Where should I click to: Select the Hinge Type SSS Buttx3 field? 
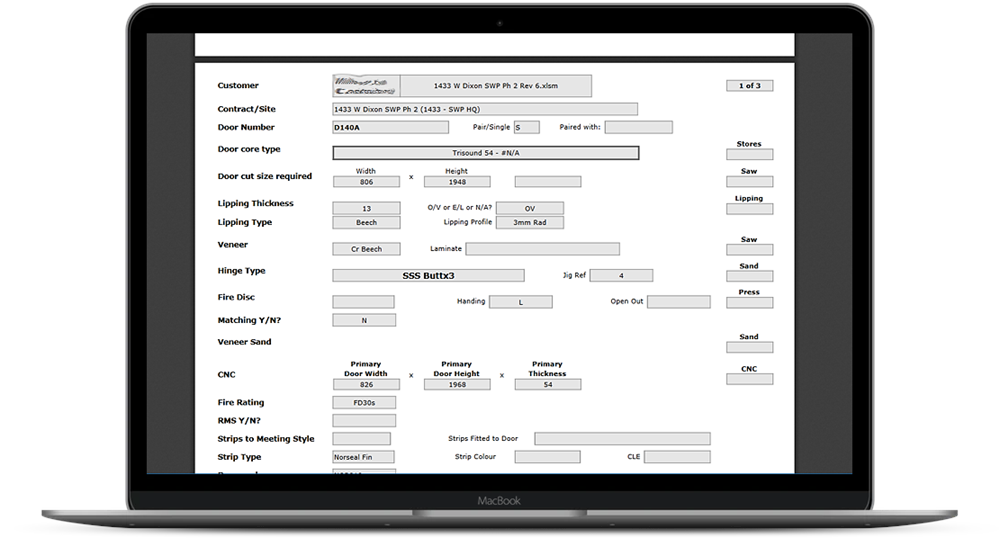[x=428, y=275]
